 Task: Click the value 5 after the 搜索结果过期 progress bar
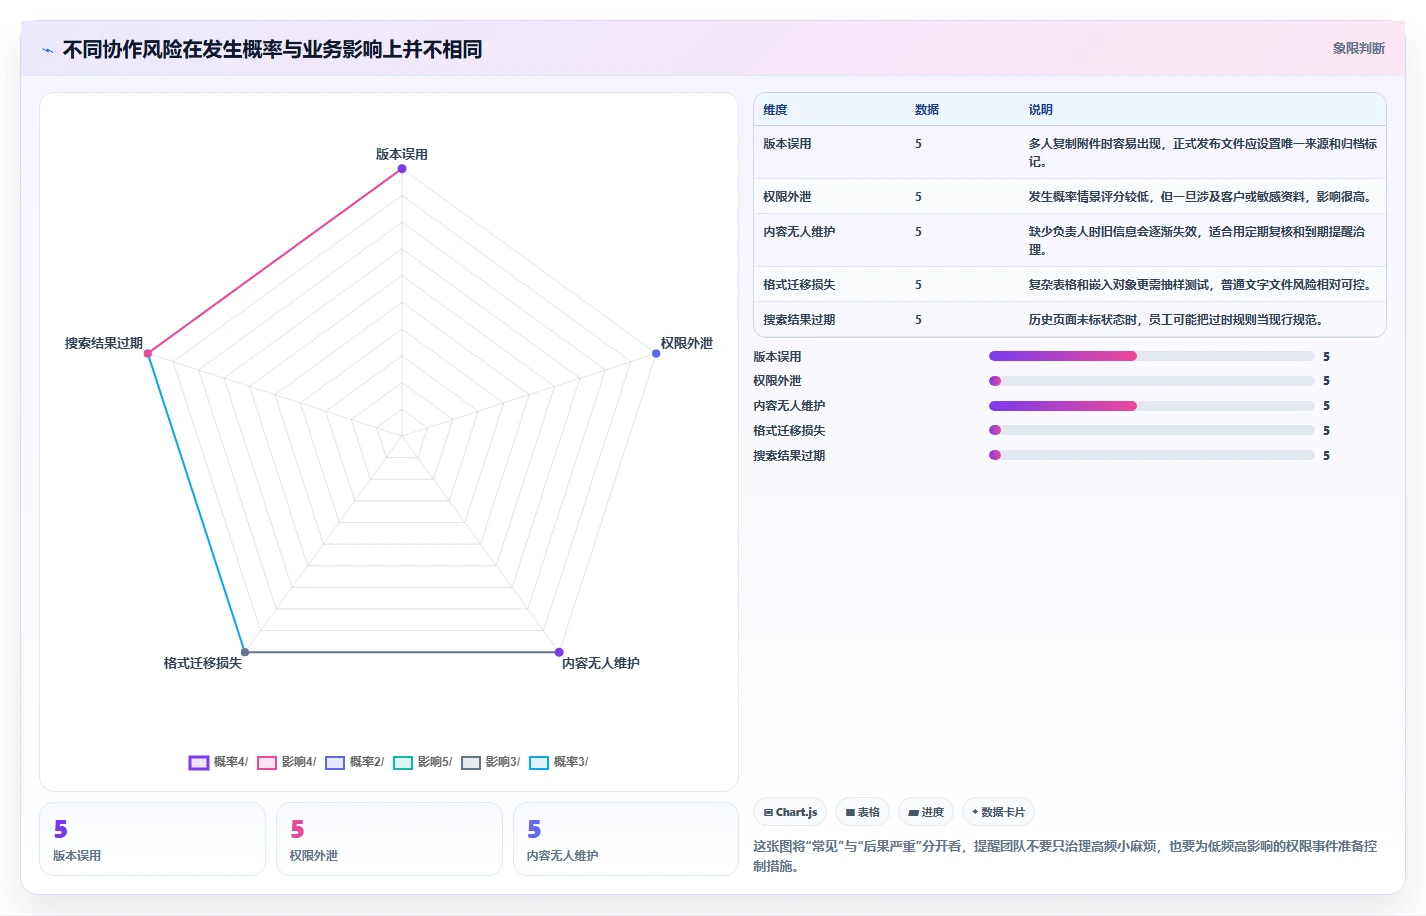(x=1326, y=456)
